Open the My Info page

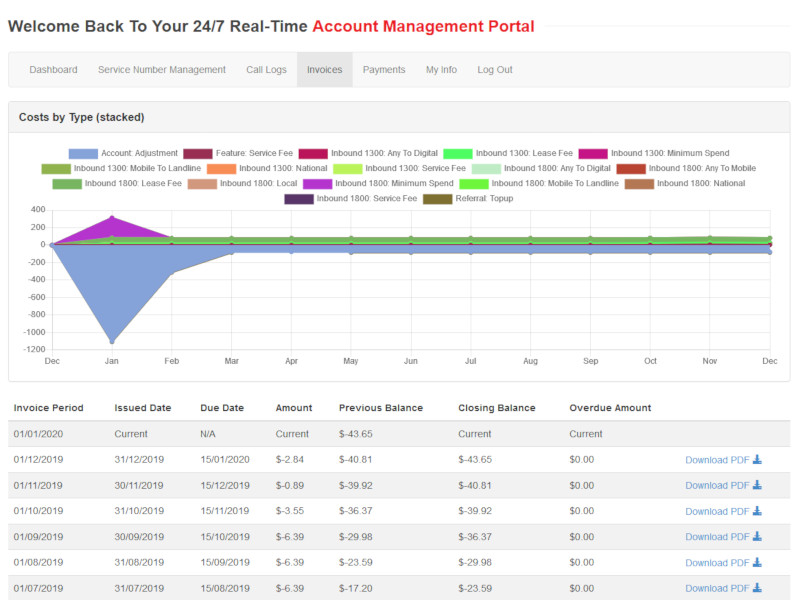coord(441,70)
